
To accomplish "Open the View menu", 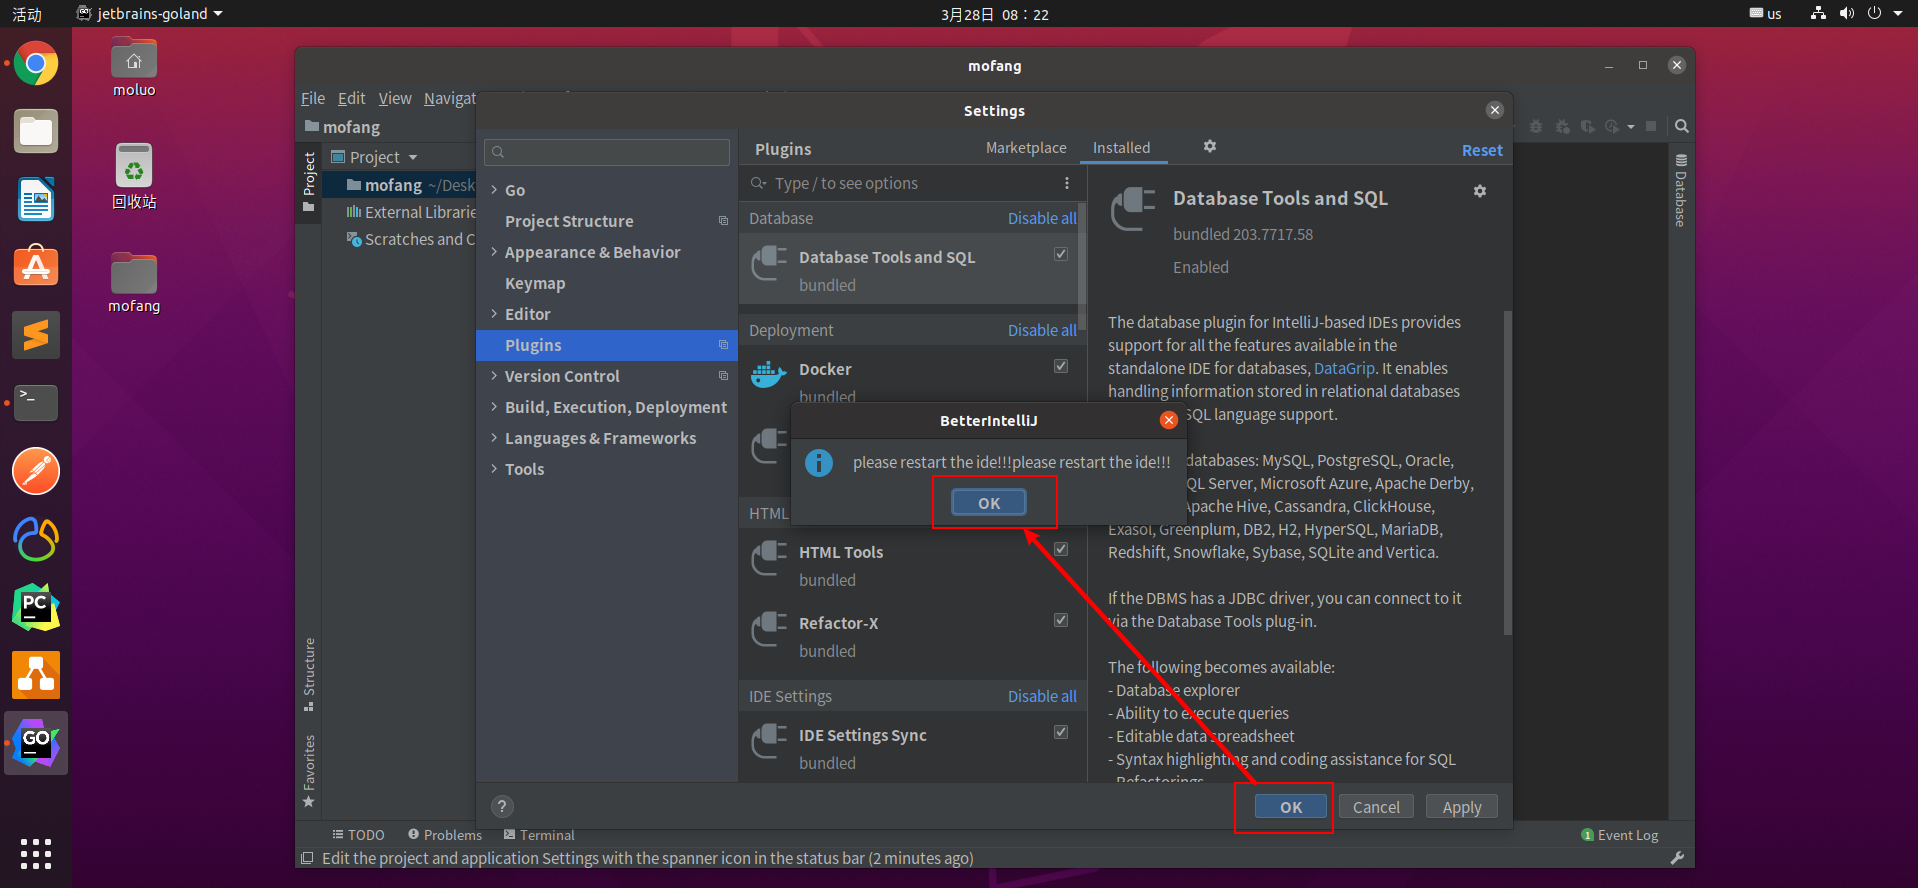I will [x=395, y=98].
